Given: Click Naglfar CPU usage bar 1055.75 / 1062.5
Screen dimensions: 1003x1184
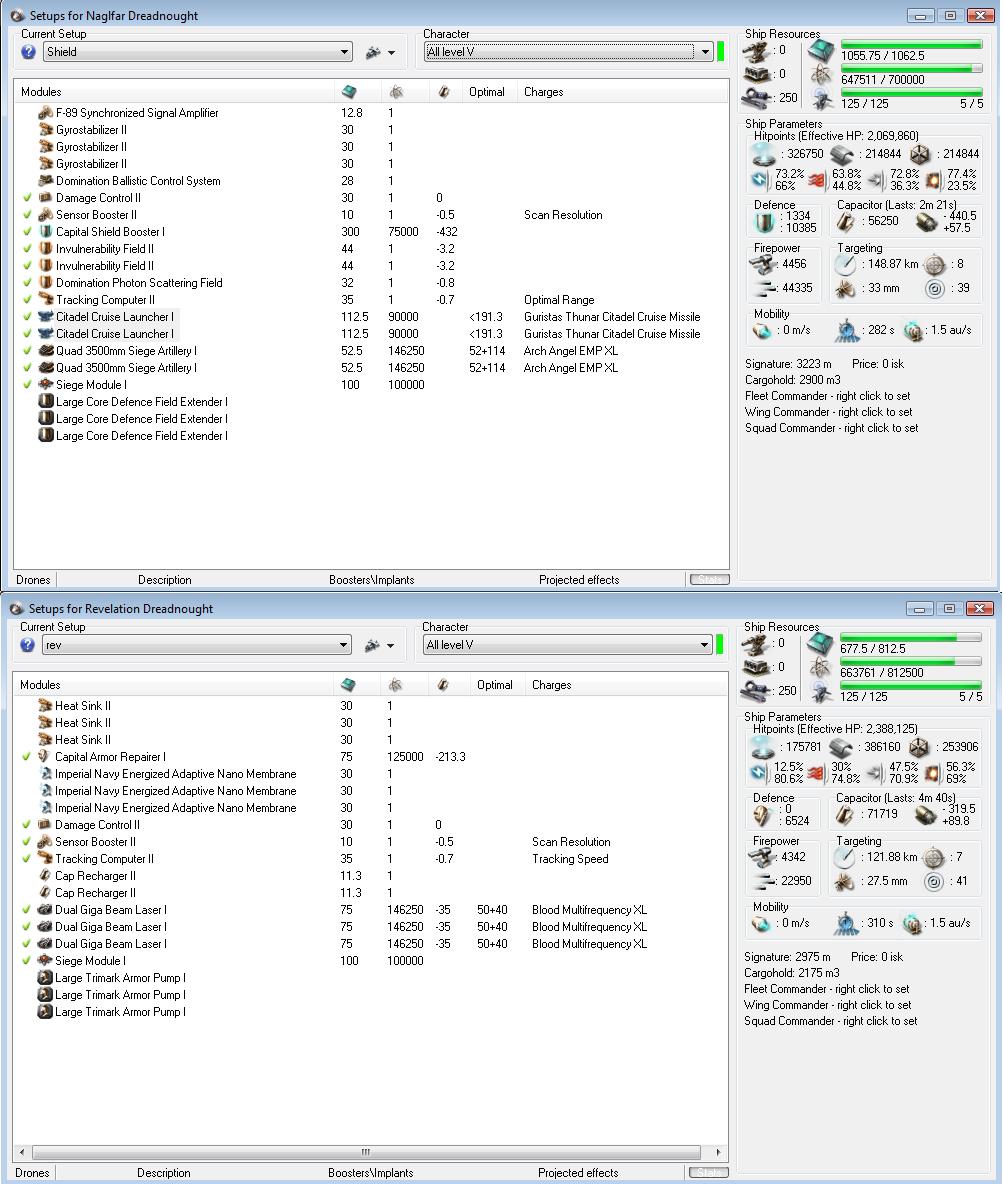Looking at the screenshot, I should click(x=911, y=45).
